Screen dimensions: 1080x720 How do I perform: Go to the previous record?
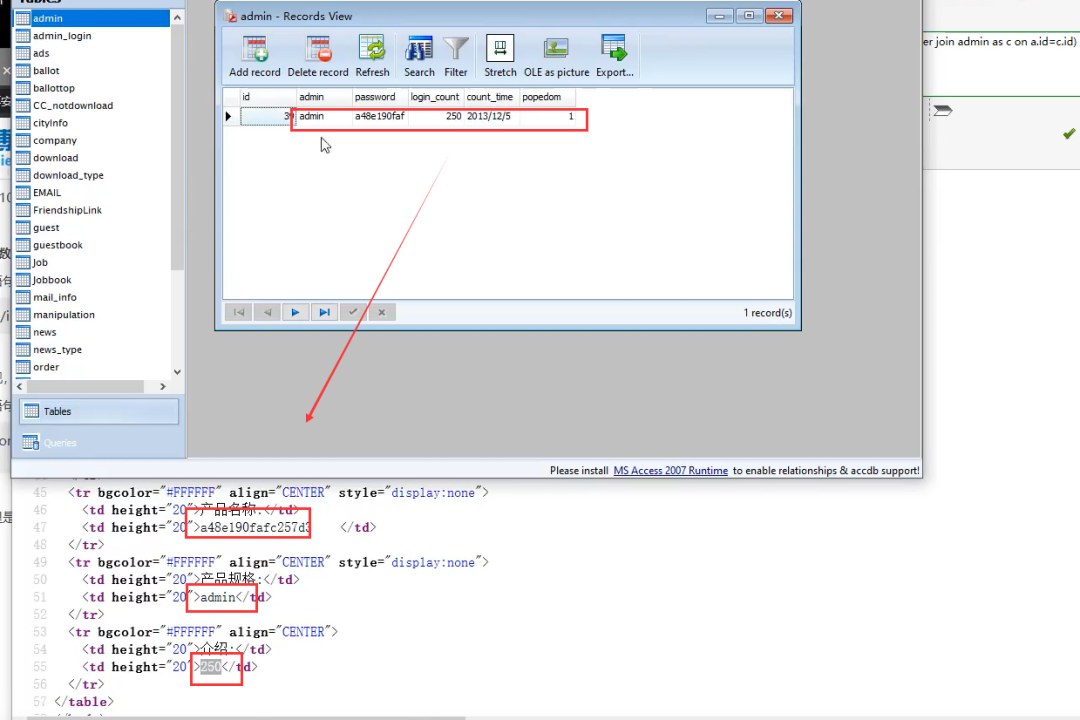267,312
